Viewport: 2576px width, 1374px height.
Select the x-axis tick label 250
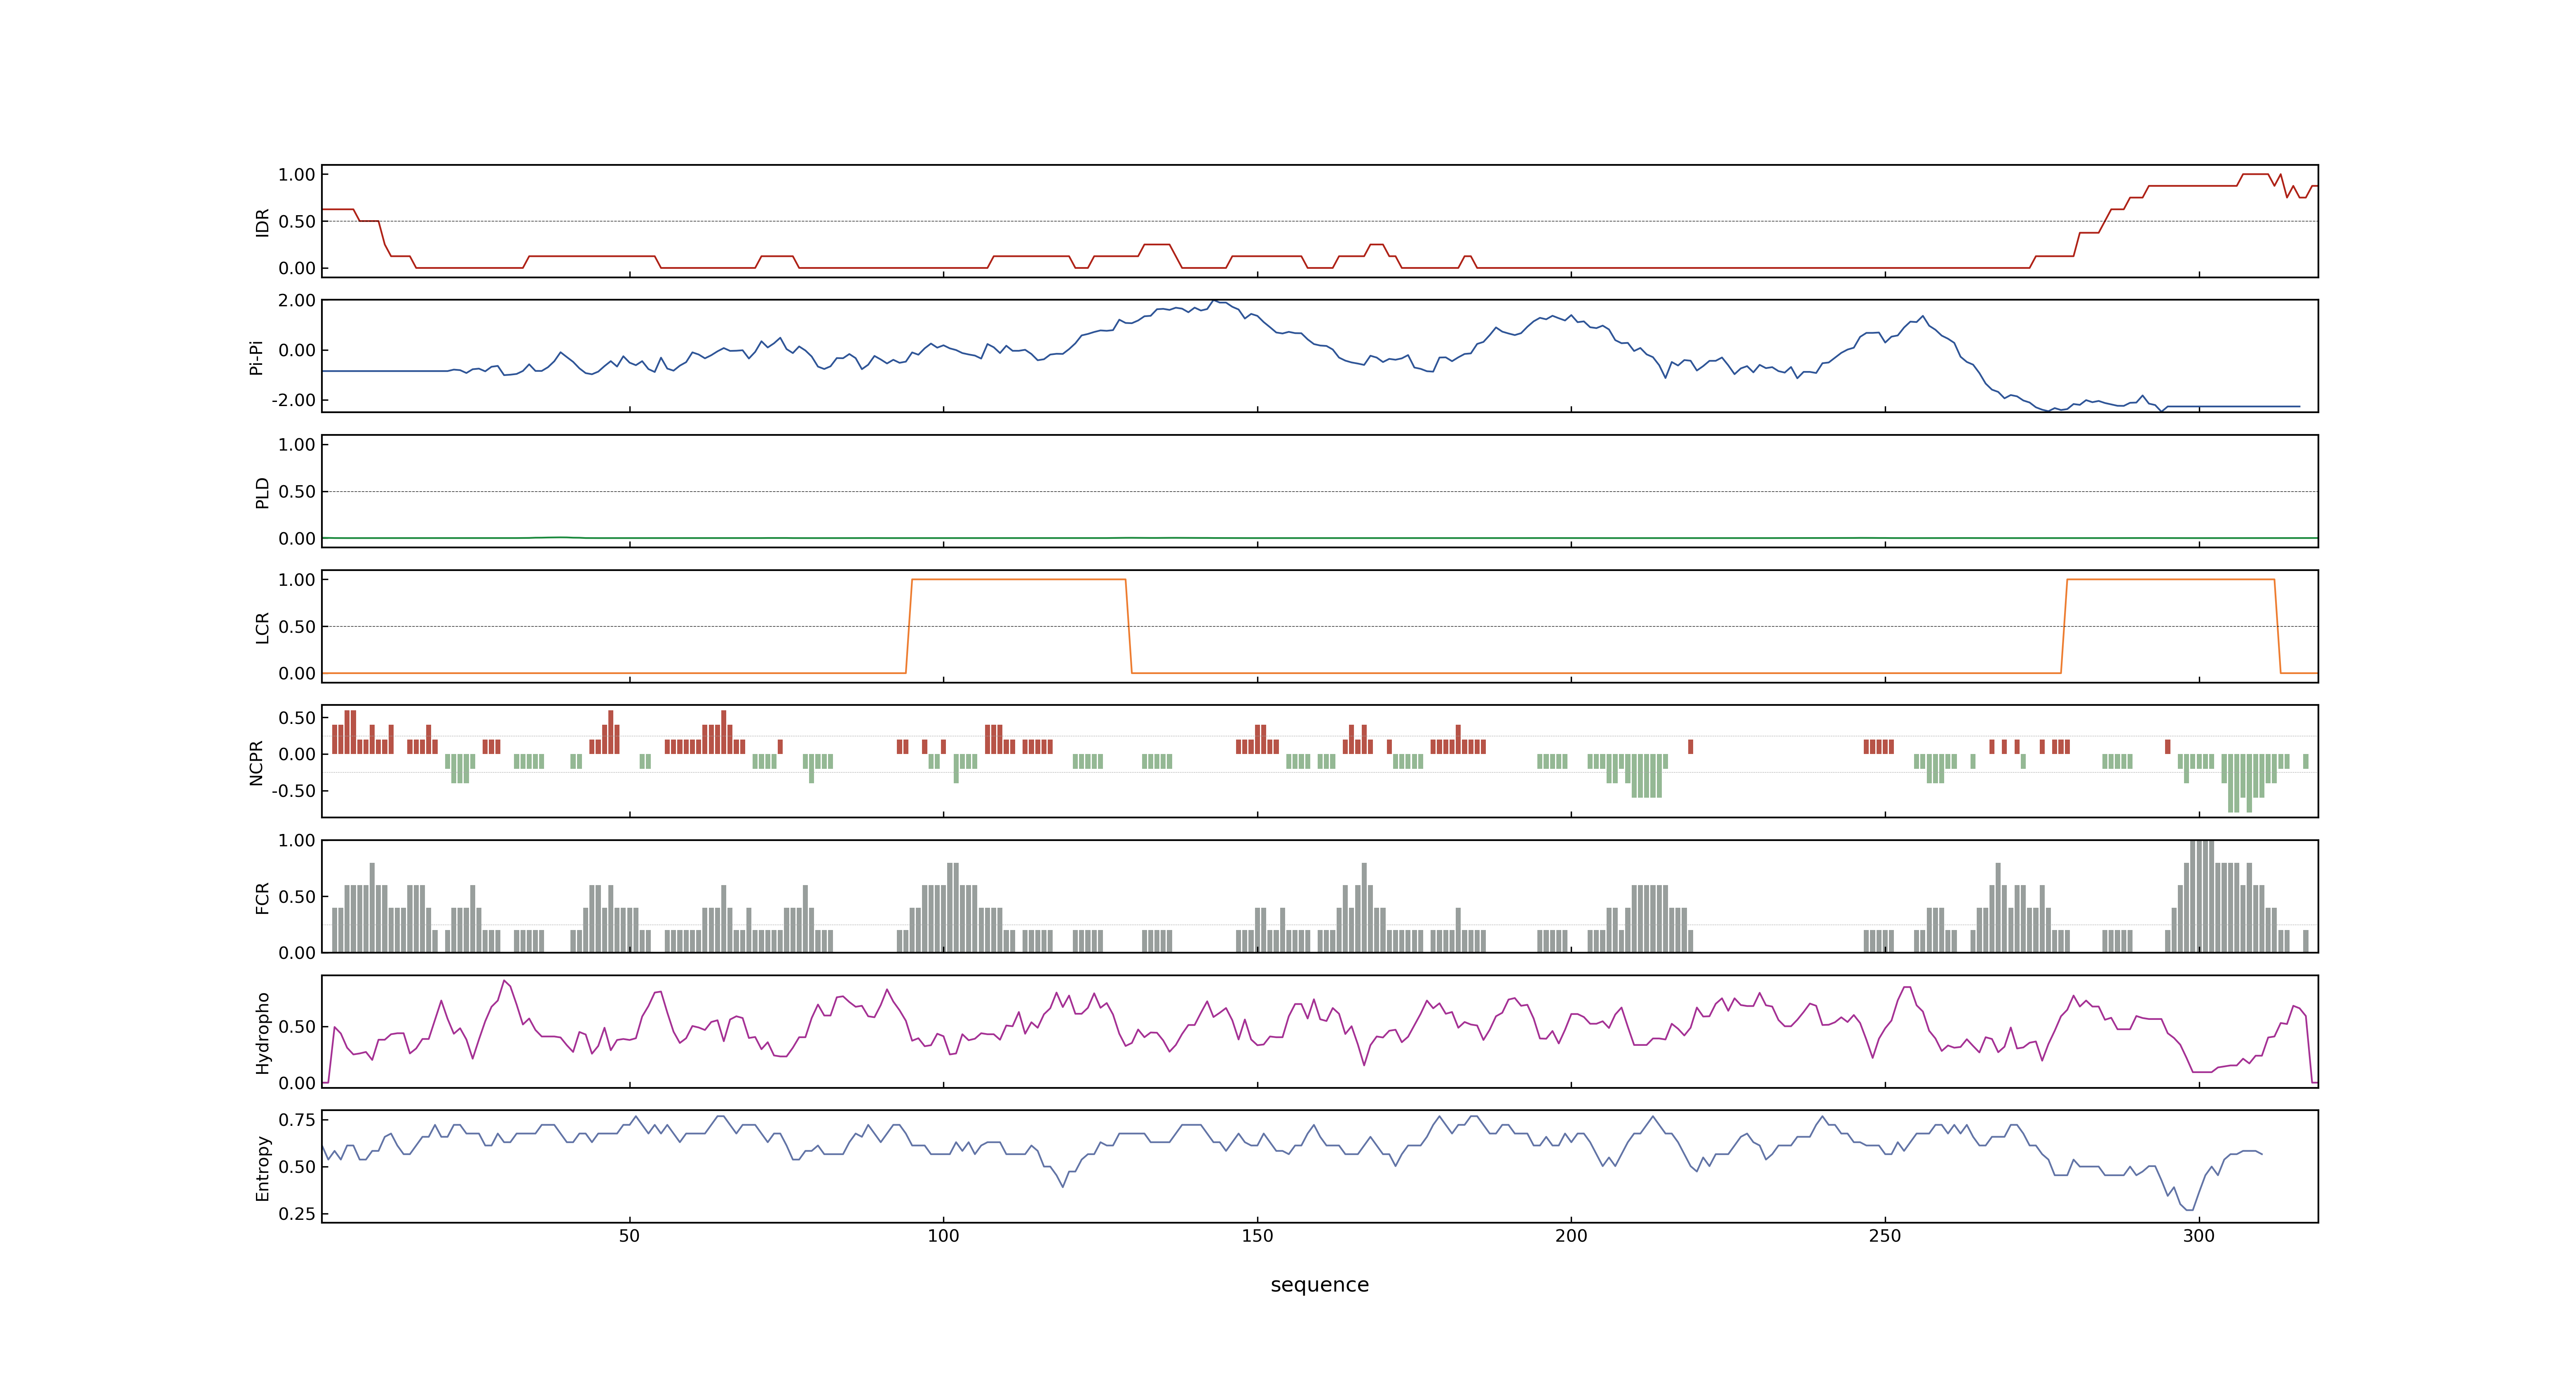pos(1885,1236)
